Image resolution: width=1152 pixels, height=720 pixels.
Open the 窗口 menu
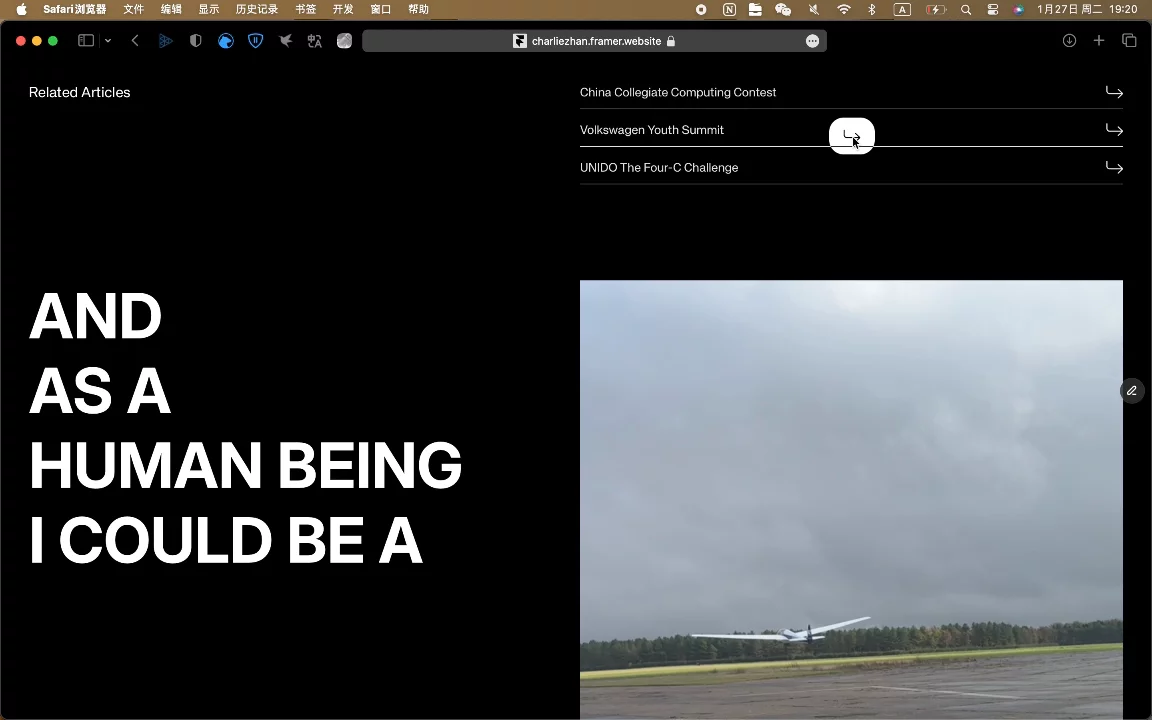tap(381, 10)
